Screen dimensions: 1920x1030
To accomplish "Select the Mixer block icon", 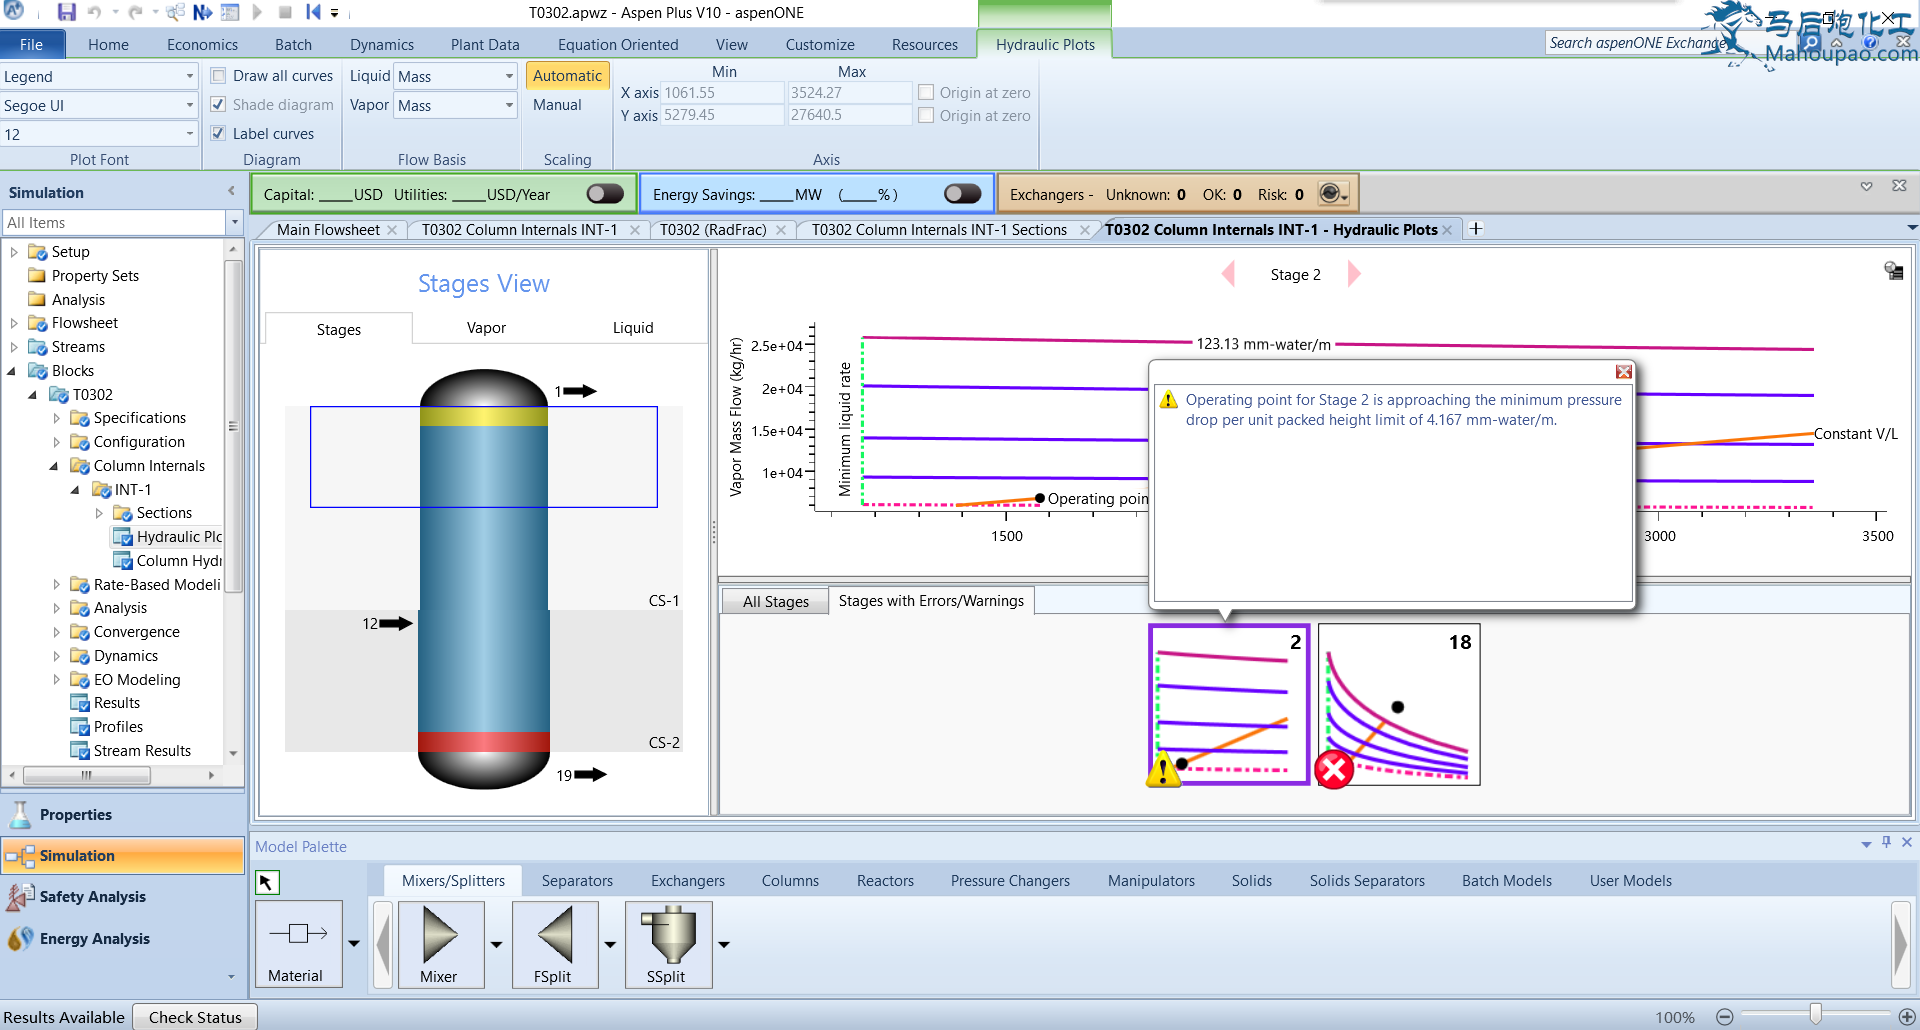I will 441,944.
